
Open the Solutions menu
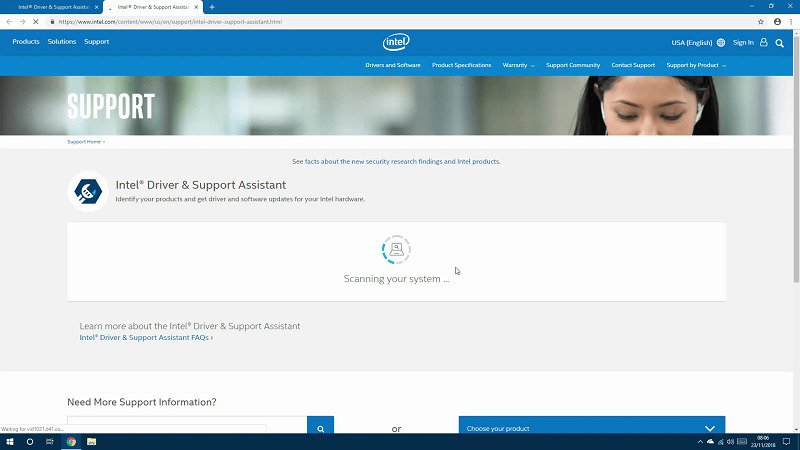62,42
